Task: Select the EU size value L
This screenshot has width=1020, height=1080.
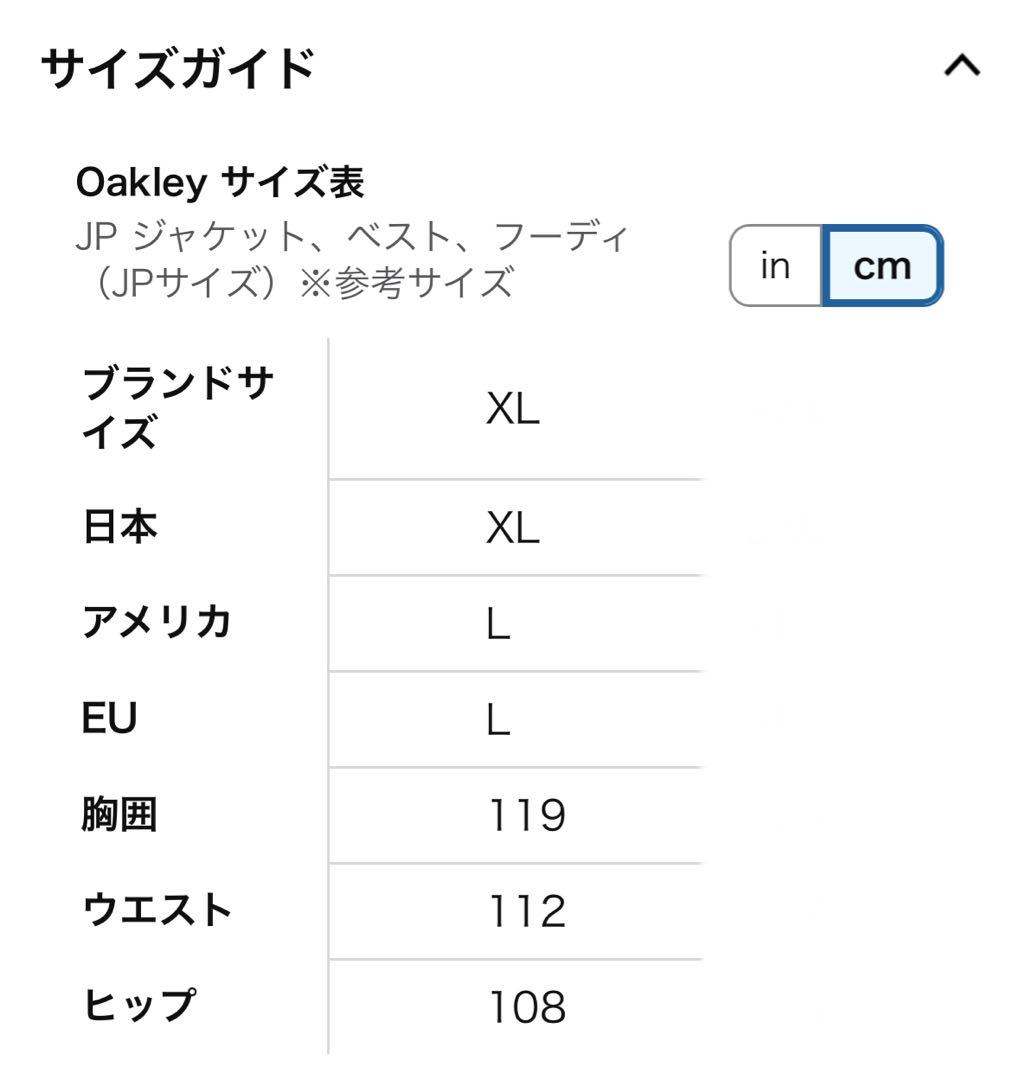Action: [501, 718]
